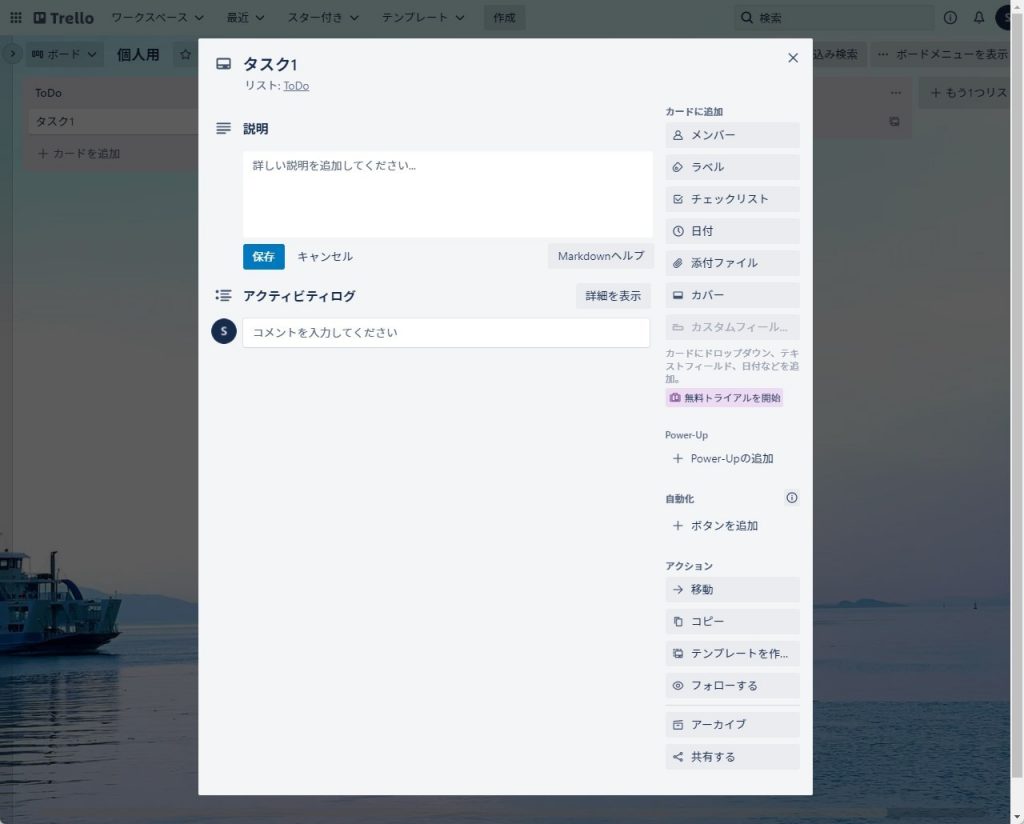
Task: Click the タスク1 card title
Action: point(270,64)
